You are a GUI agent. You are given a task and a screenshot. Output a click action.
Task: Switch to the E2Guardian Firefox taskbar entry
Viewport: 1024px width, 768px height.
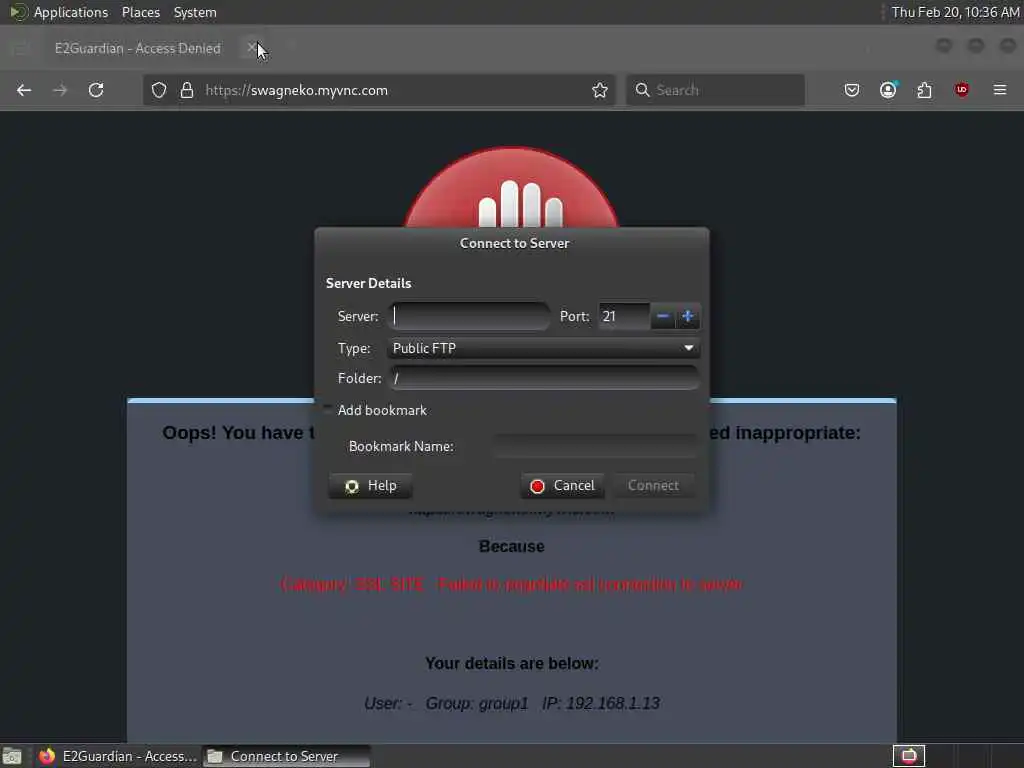point(118,756)
